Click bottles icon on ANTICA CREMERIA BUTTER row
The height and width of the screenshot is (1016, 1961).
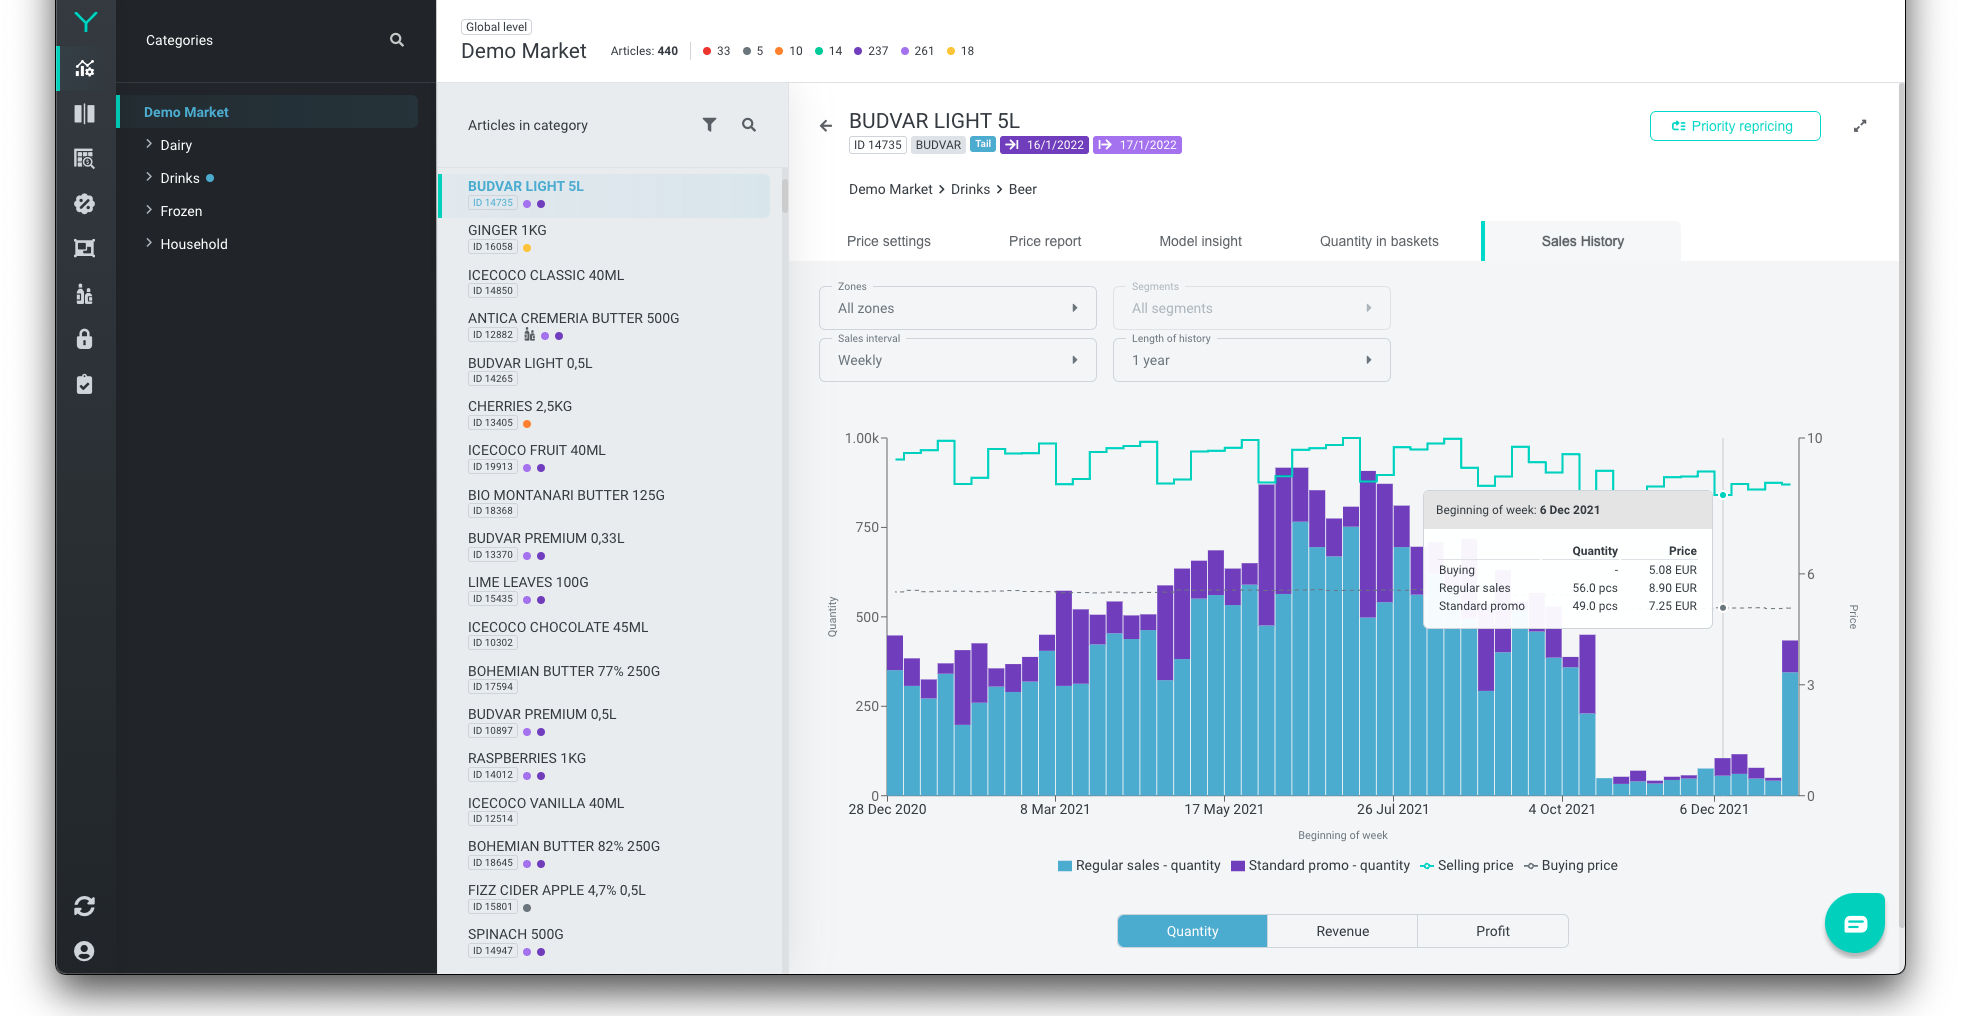click(x=530, y=335)
